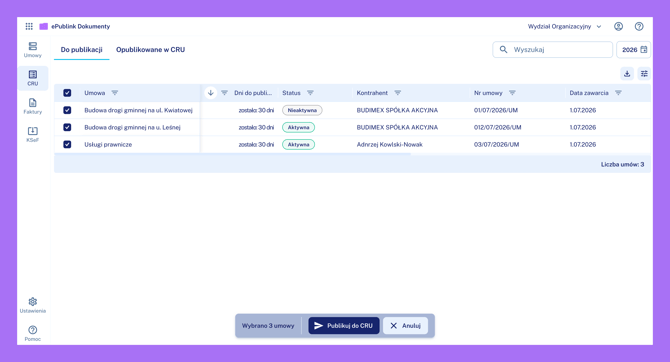Click the Nieaktywna status badge

point(302,110)
